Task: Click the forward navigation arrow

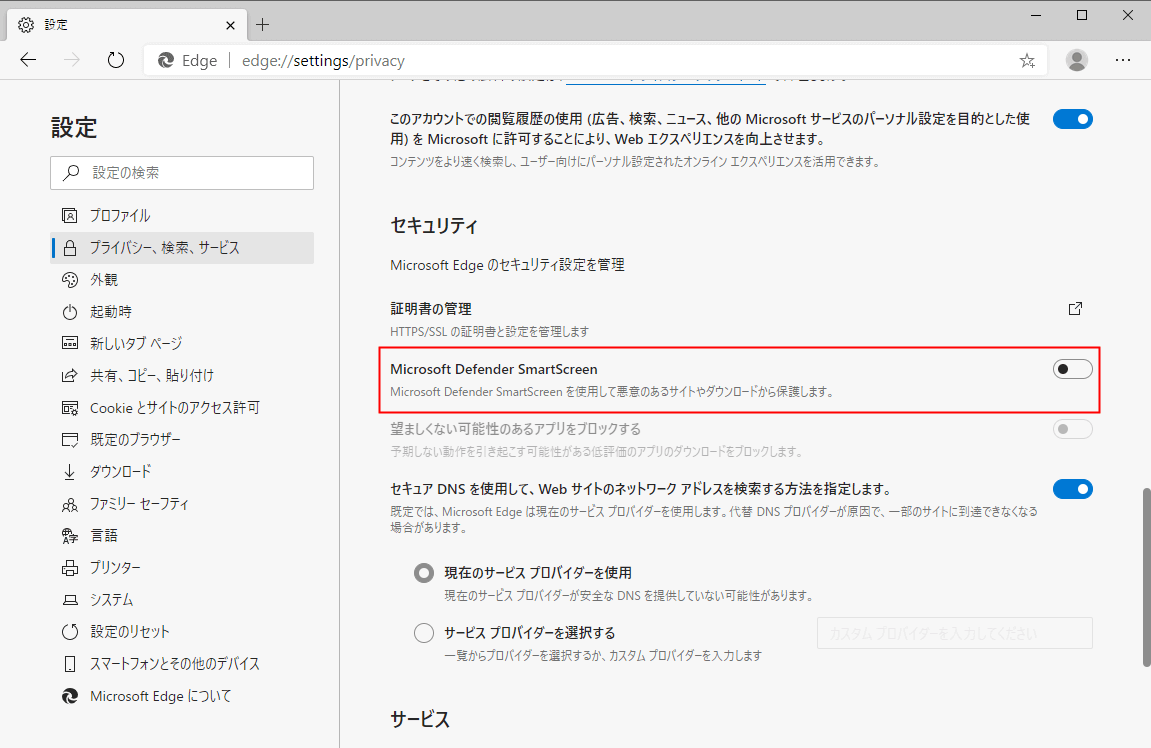Action: 72,60
